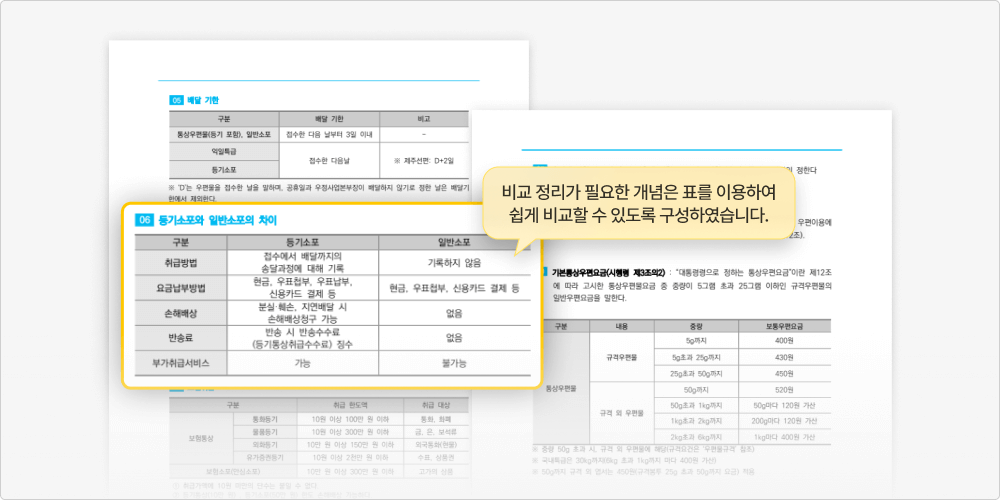This screenshot has height=500, width=1000.
Task: Select the 부가취급서비스 row label
Action: (181, 364)
